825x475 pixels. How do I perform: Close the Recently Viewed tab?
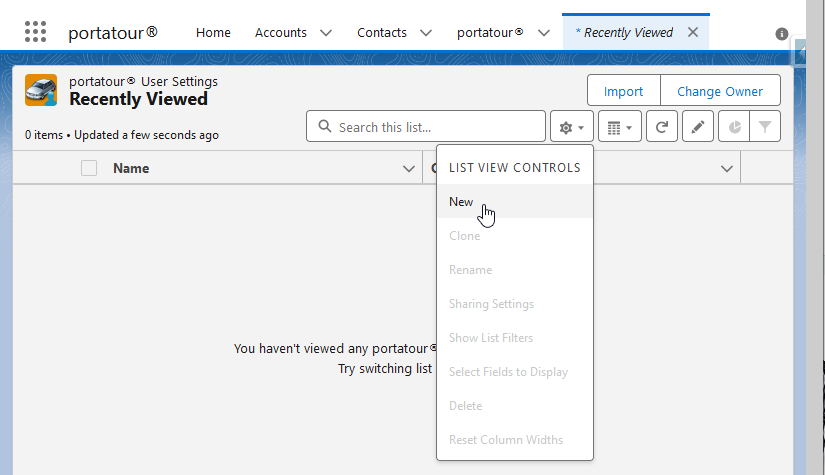693,32
